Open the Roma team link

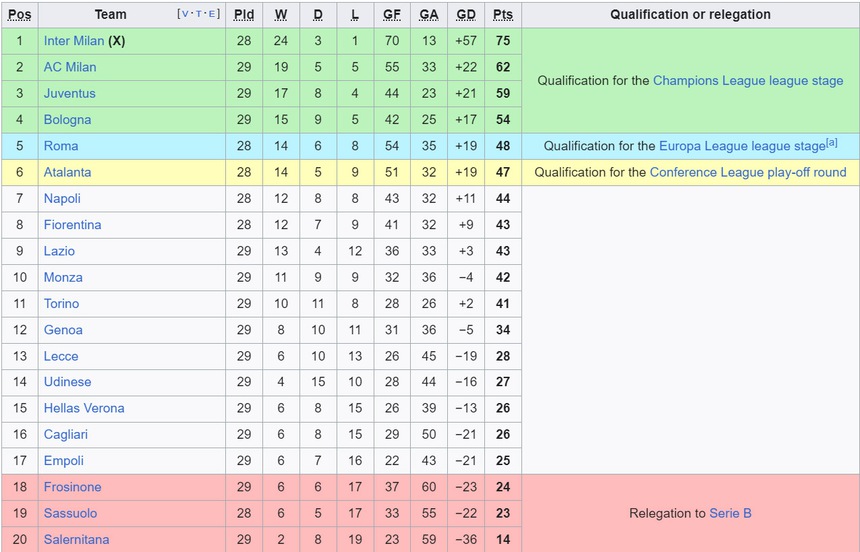pyautogui.click(x=60, y=146)
